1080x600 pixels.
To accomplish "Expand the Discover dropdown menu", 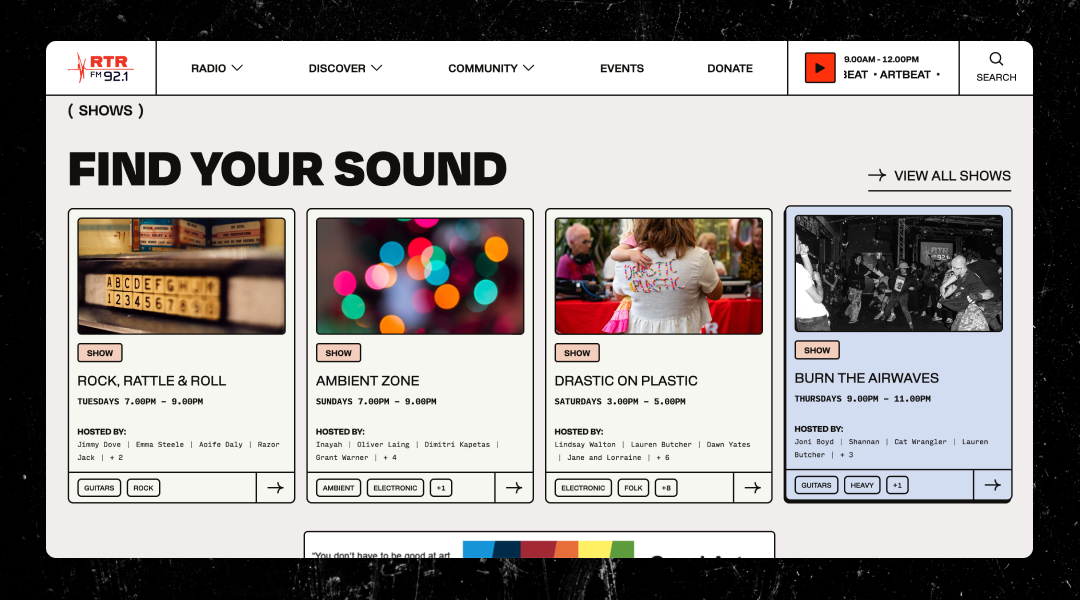I will [345, 68].
